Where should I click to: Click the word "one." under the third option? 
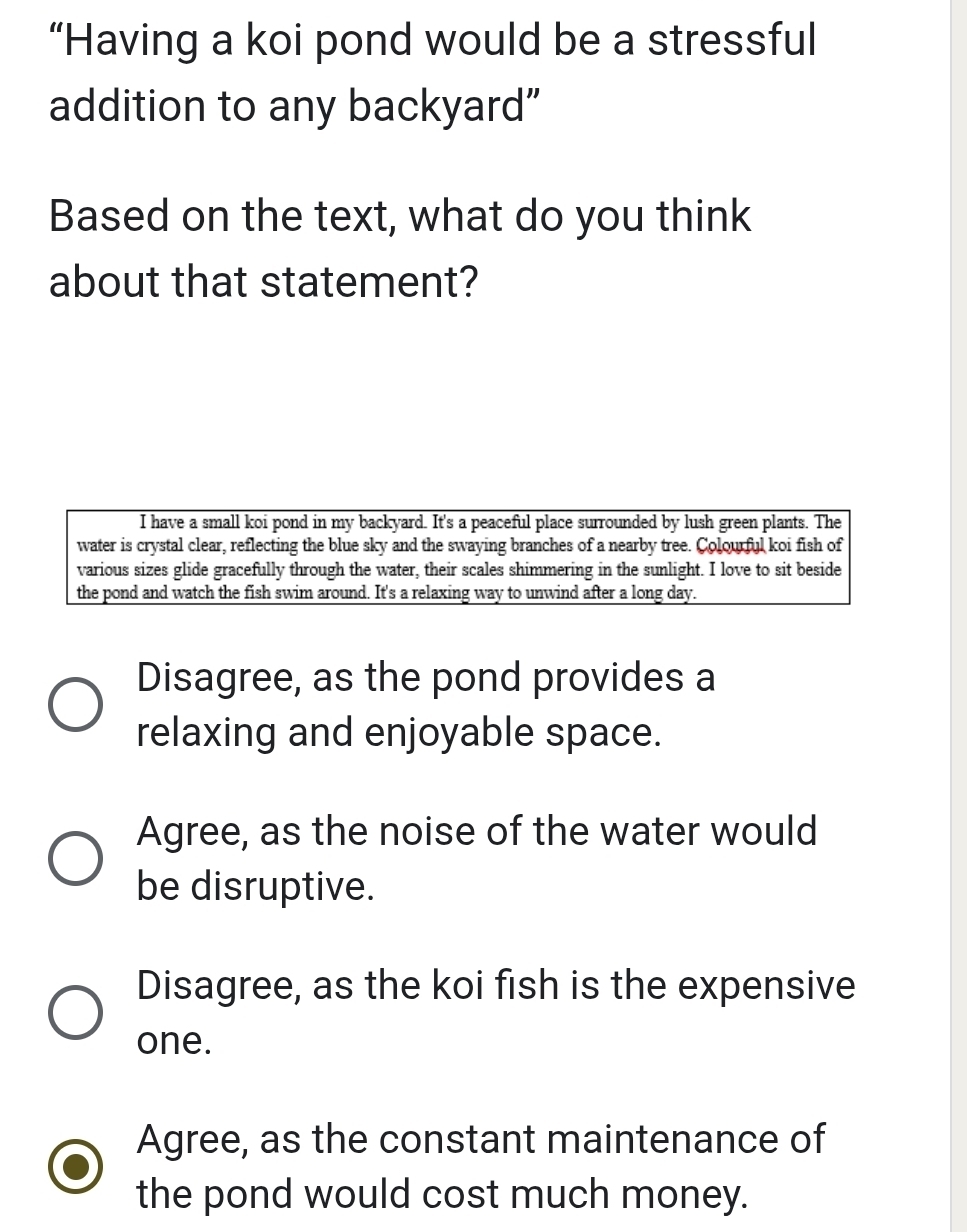(175, 1042)
